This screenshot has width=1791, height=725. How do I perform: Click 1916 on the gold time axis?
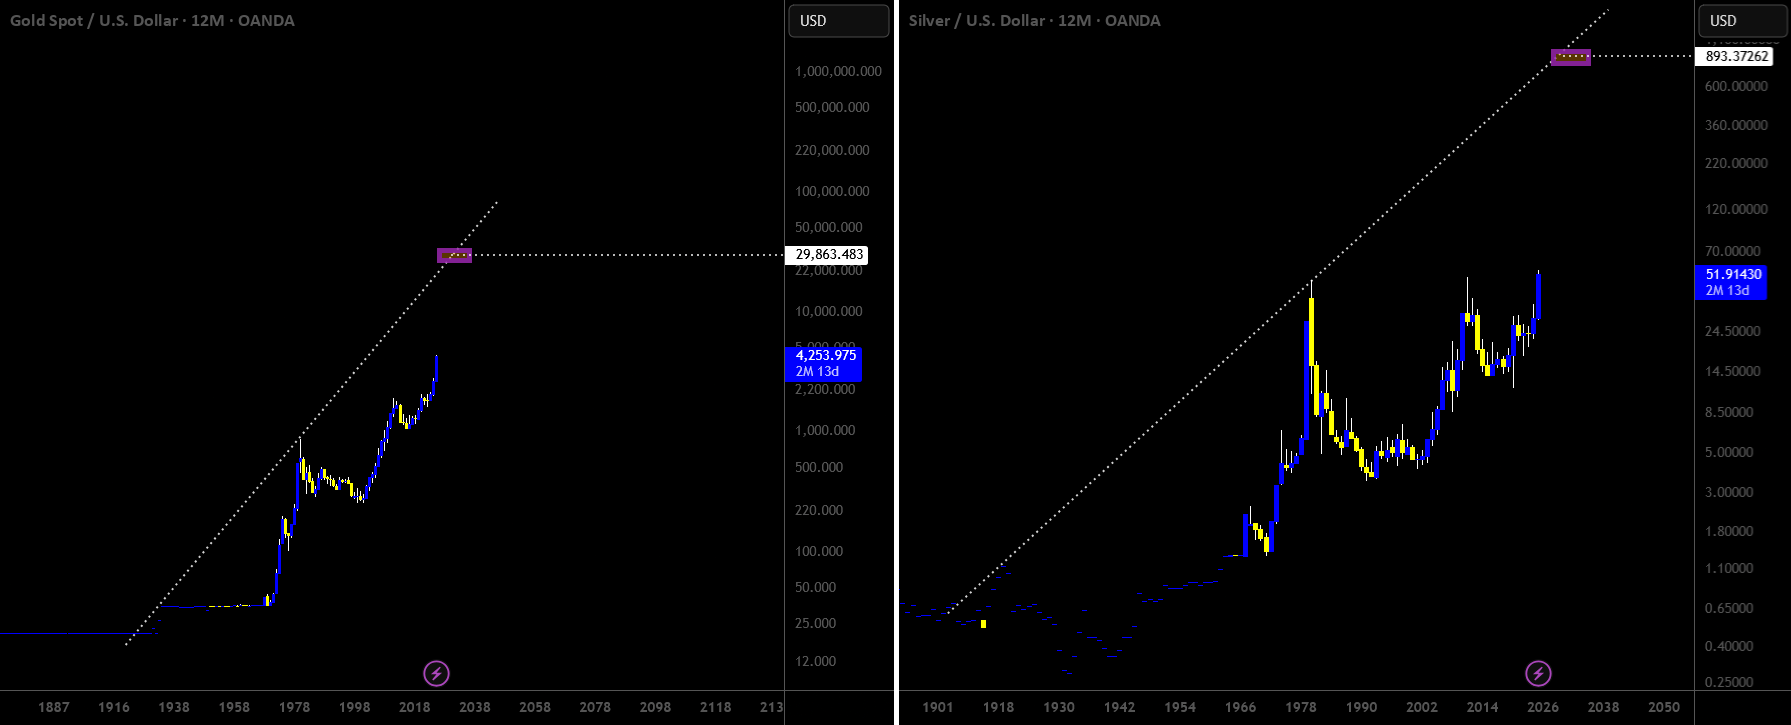tap(114, 707)
